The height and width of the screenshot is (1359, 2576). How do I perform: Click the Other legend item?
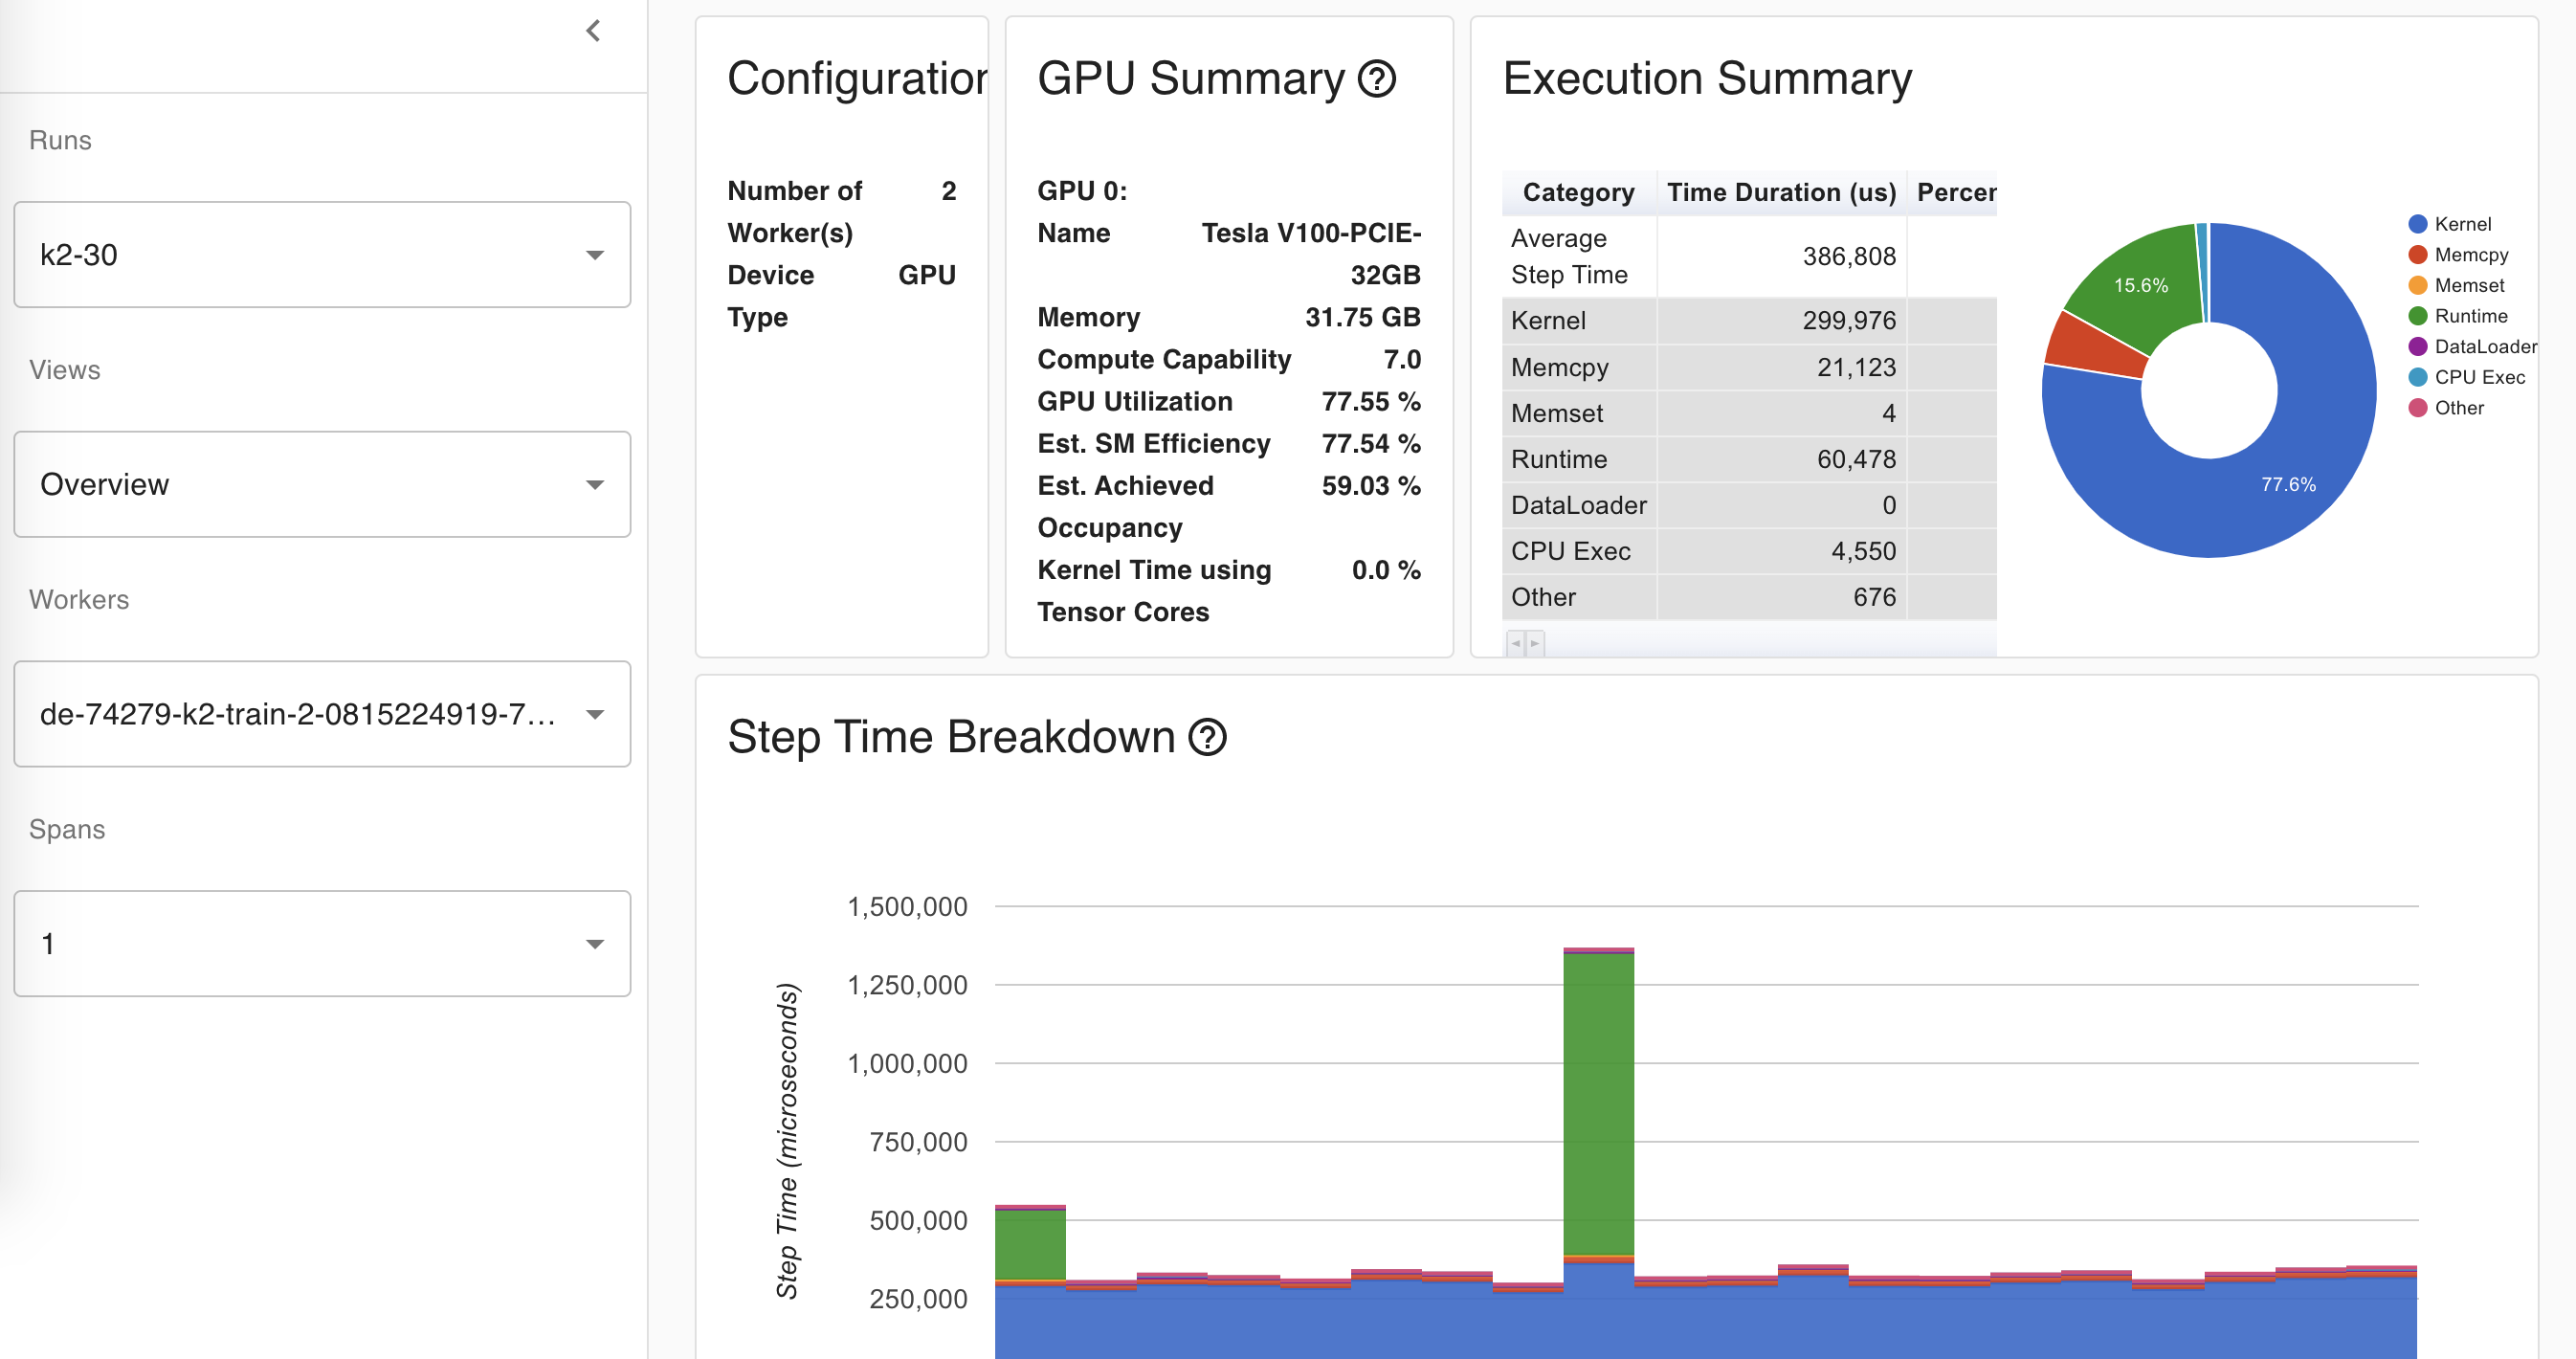[x=2458, y=408]
